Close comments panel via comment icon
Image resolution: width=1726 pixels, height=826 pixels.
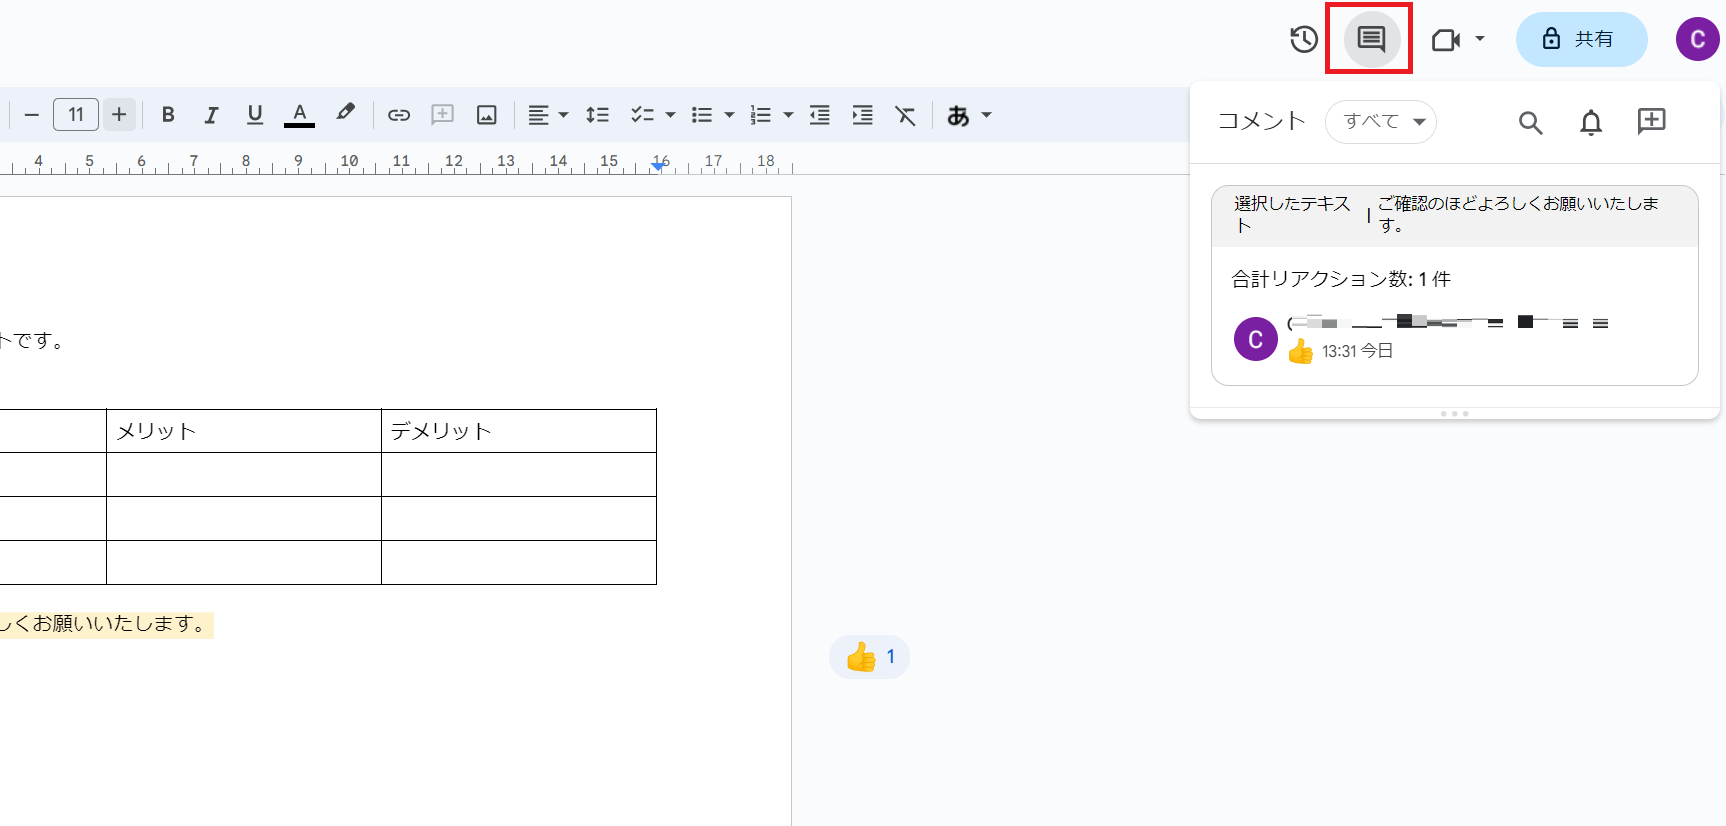pos(1370,39)
